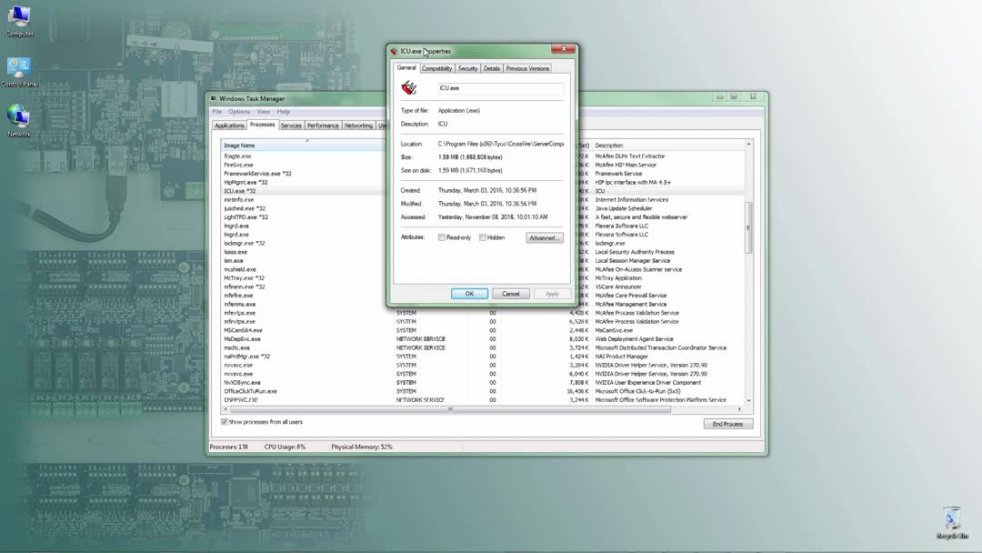
Task: Click the Location path text in Properties
Action: [x=500, y=144]
